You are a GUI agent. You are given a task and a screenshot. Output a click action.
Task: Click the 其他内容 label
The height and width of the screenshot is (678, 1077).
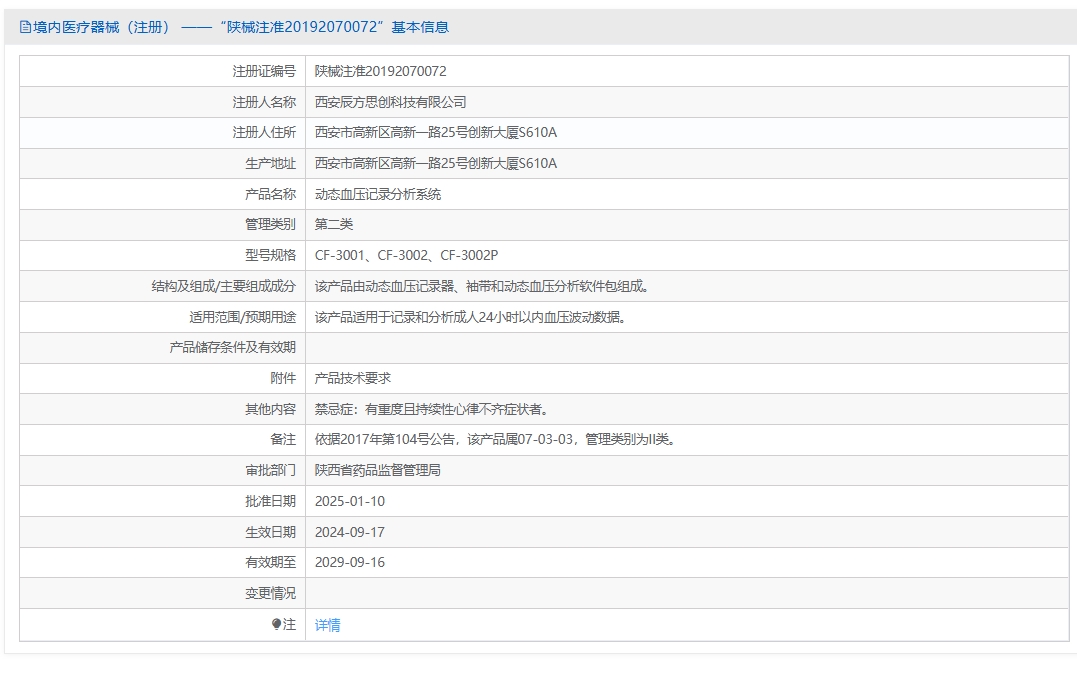(270, 409)
